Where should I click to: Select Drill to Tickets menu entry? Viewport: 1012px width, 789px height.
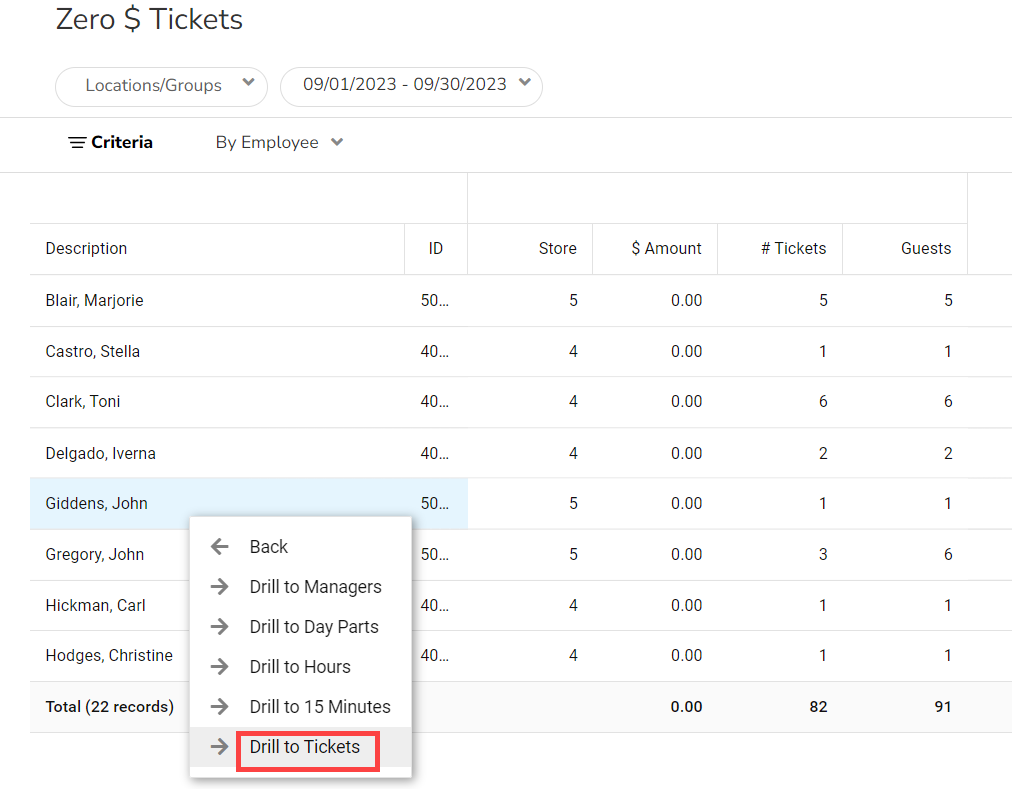point(305,747)
